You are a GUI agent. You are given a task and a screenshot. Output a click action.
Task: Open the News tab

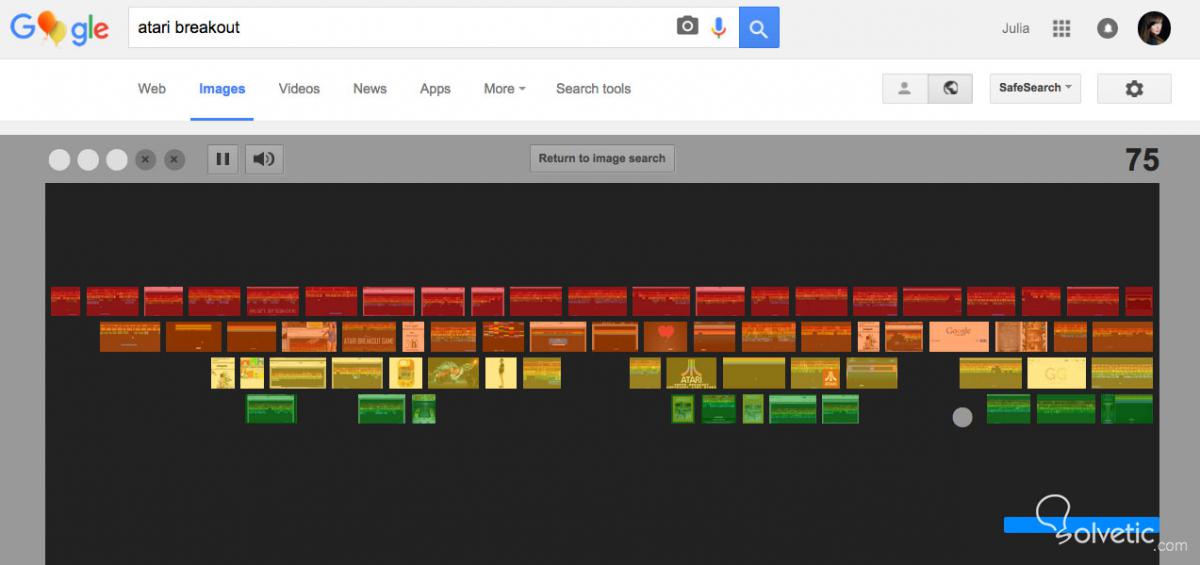pyautogui.click(x=370, y=88)
